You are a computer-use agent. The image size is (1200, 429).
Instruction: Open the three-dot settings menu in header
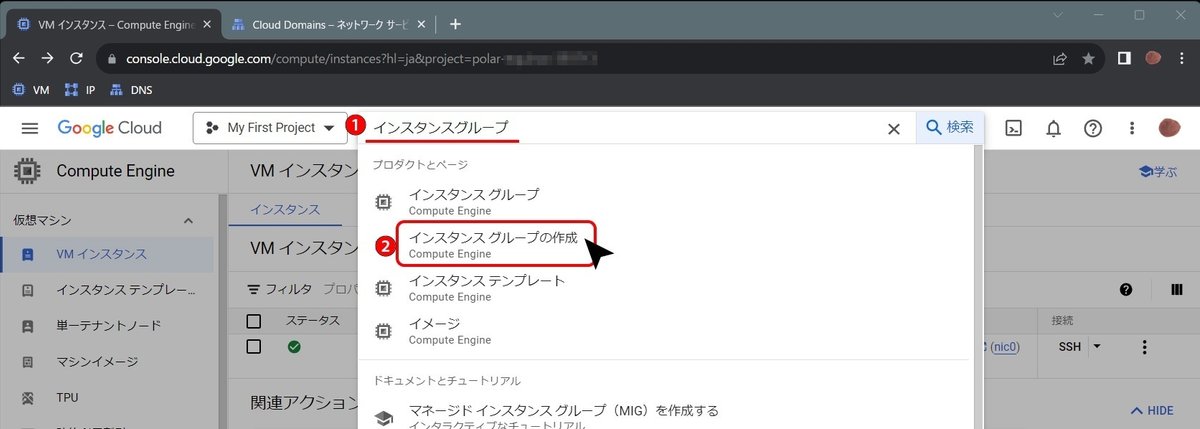[1132, 128]
